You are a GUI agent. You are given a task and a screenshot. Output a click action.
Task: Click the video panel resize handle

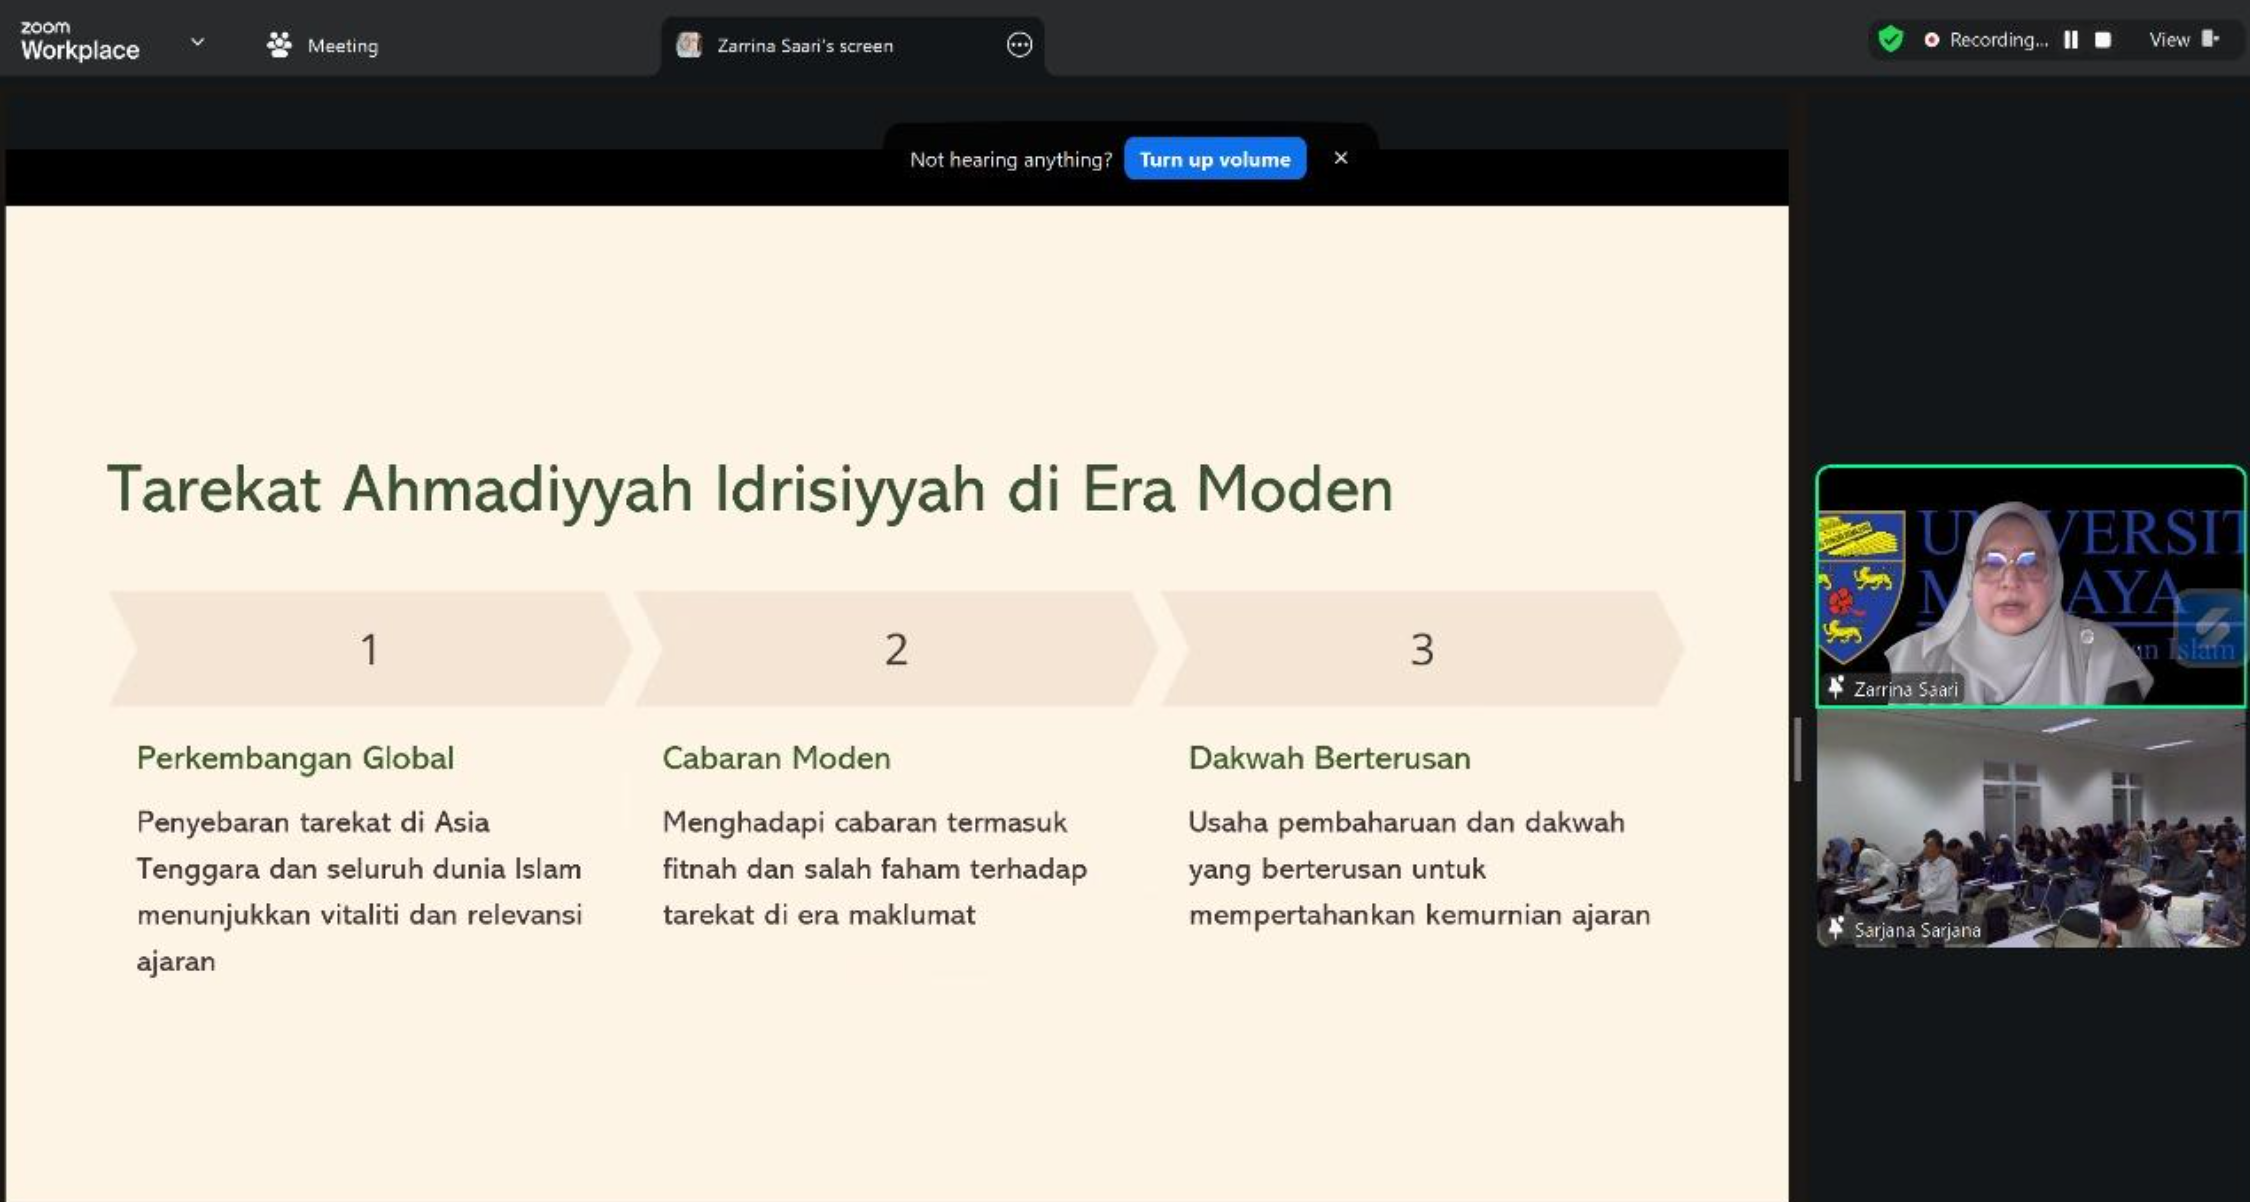[x=1798, y=748]
